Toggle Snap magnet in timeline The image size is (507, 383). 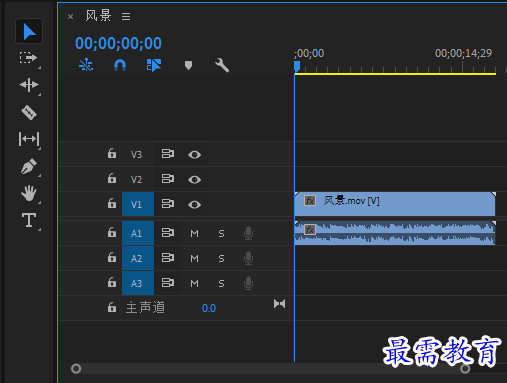pos(120,65)
